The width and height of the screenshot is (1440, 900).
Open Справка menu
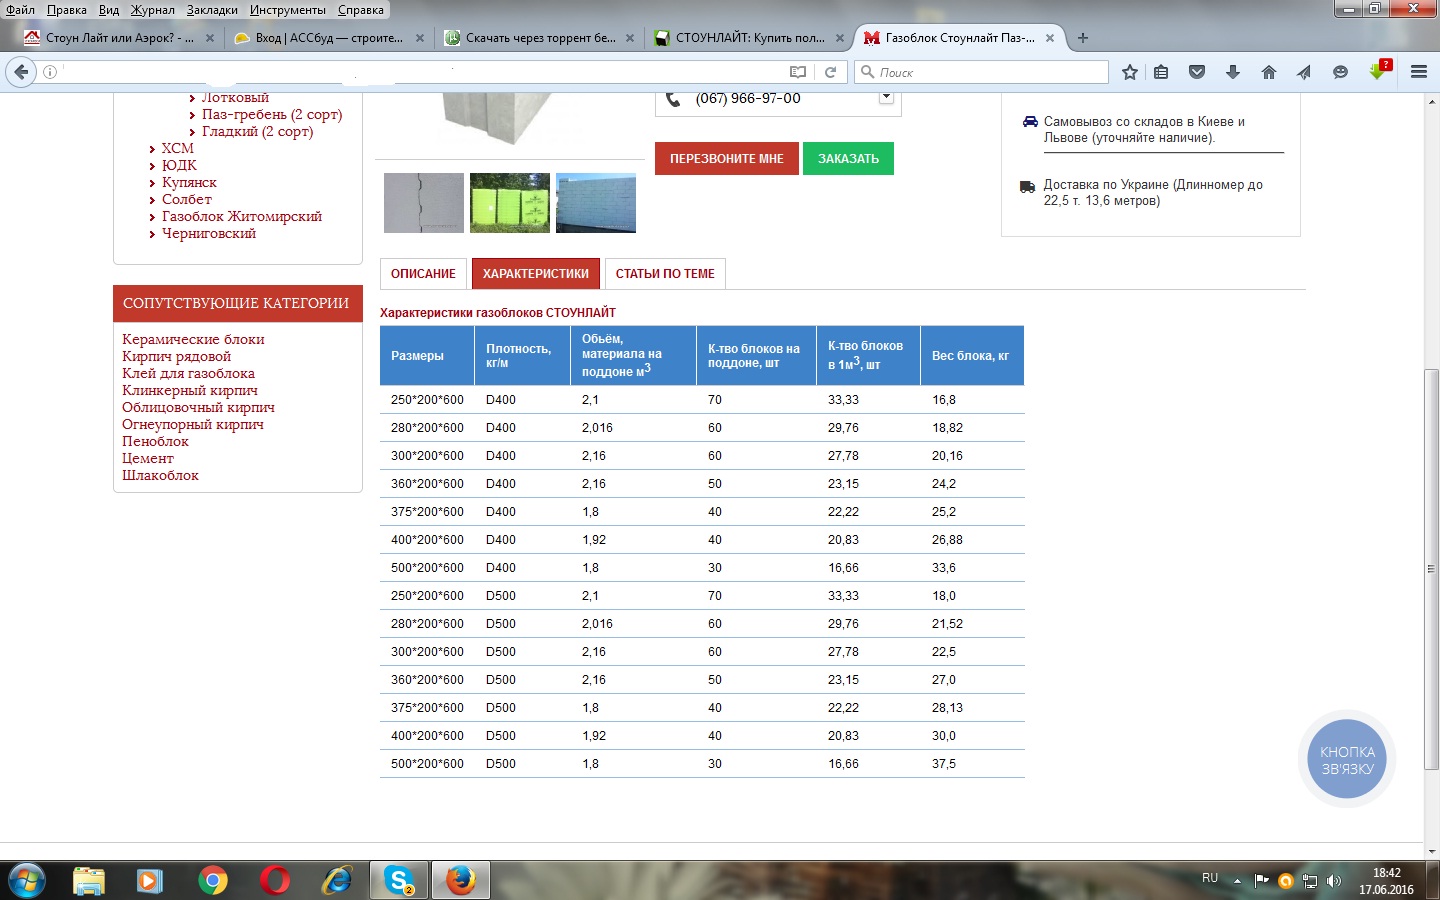point(361,10)
